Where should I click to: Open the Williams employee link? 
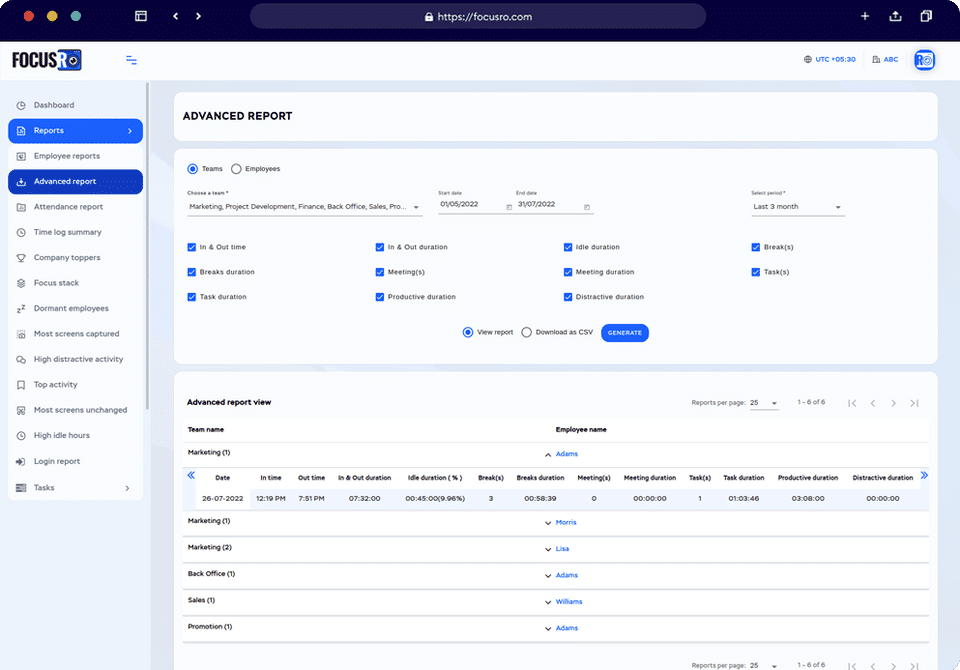(569, 602)
